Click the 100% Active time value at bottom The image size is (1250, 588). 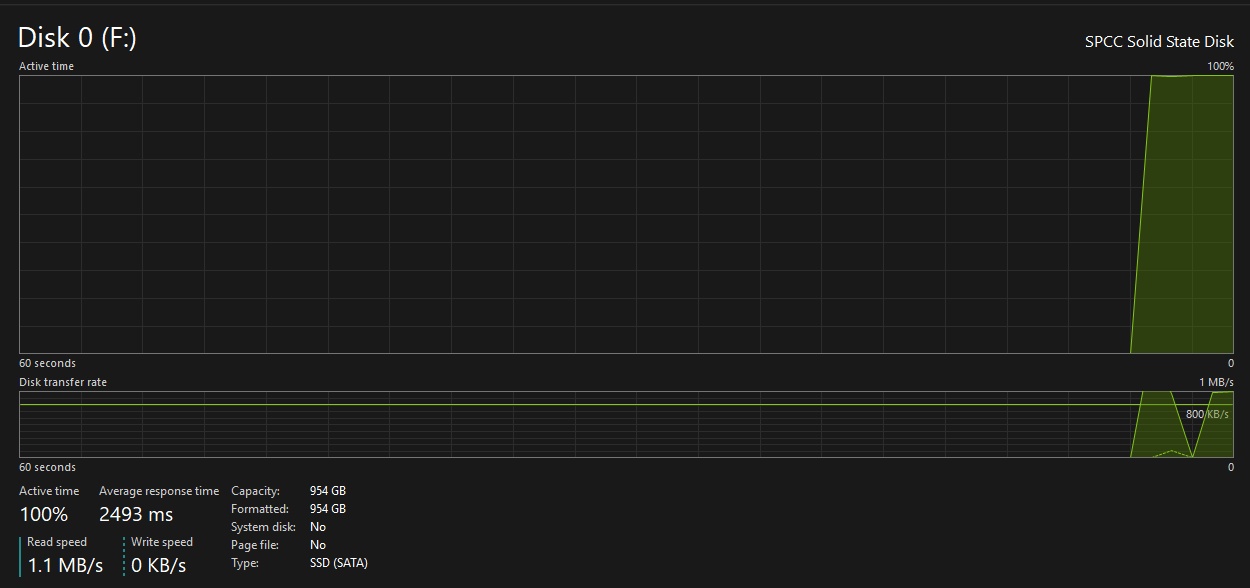pos(44,515)
